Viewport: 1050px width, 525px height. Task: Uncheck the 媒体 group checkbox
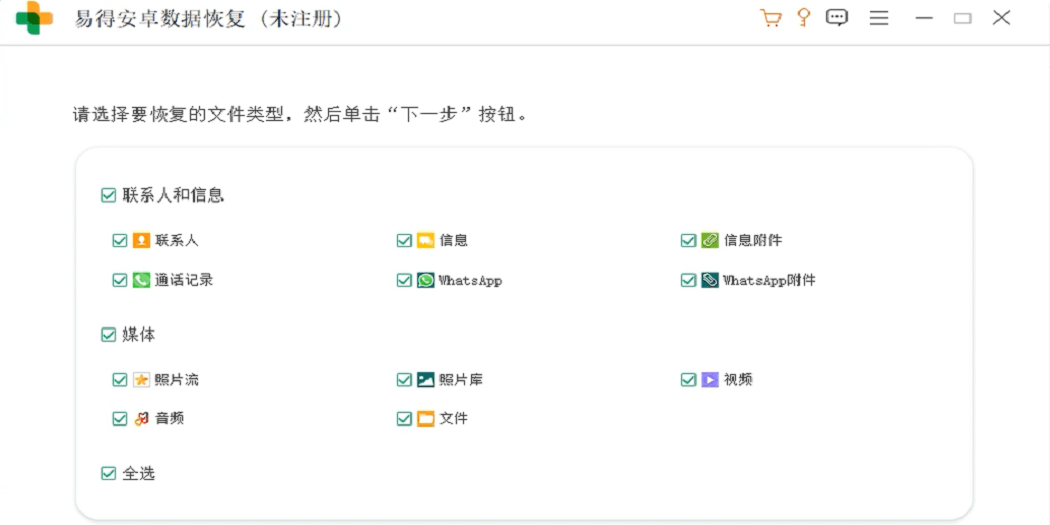click(108, 334)
